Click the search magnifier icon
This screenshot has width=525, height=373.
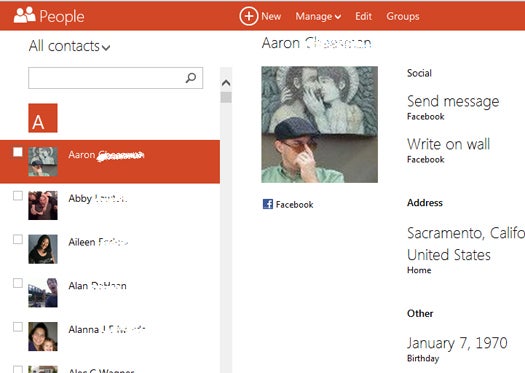pyautogui.click(x=191, y=78)
